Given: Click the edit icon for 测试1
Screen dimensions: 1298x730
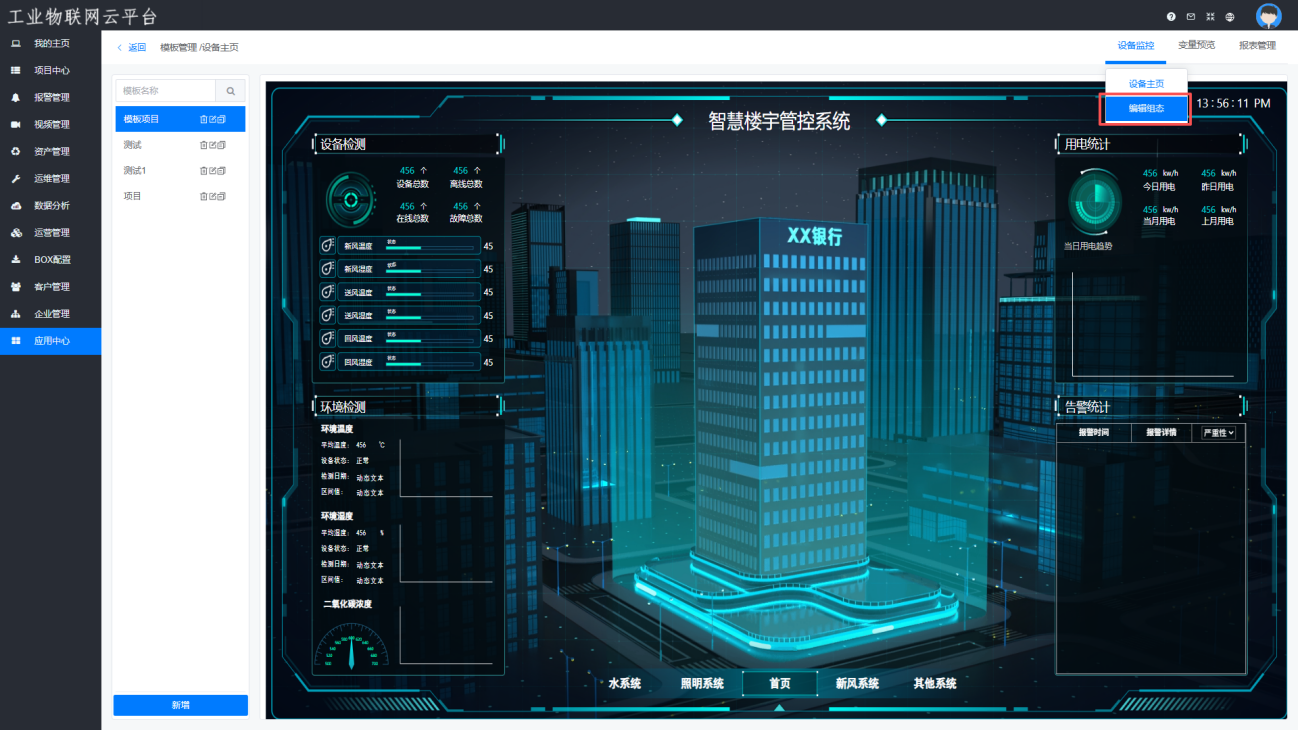Looking at the screenshot, I should 213,171.
